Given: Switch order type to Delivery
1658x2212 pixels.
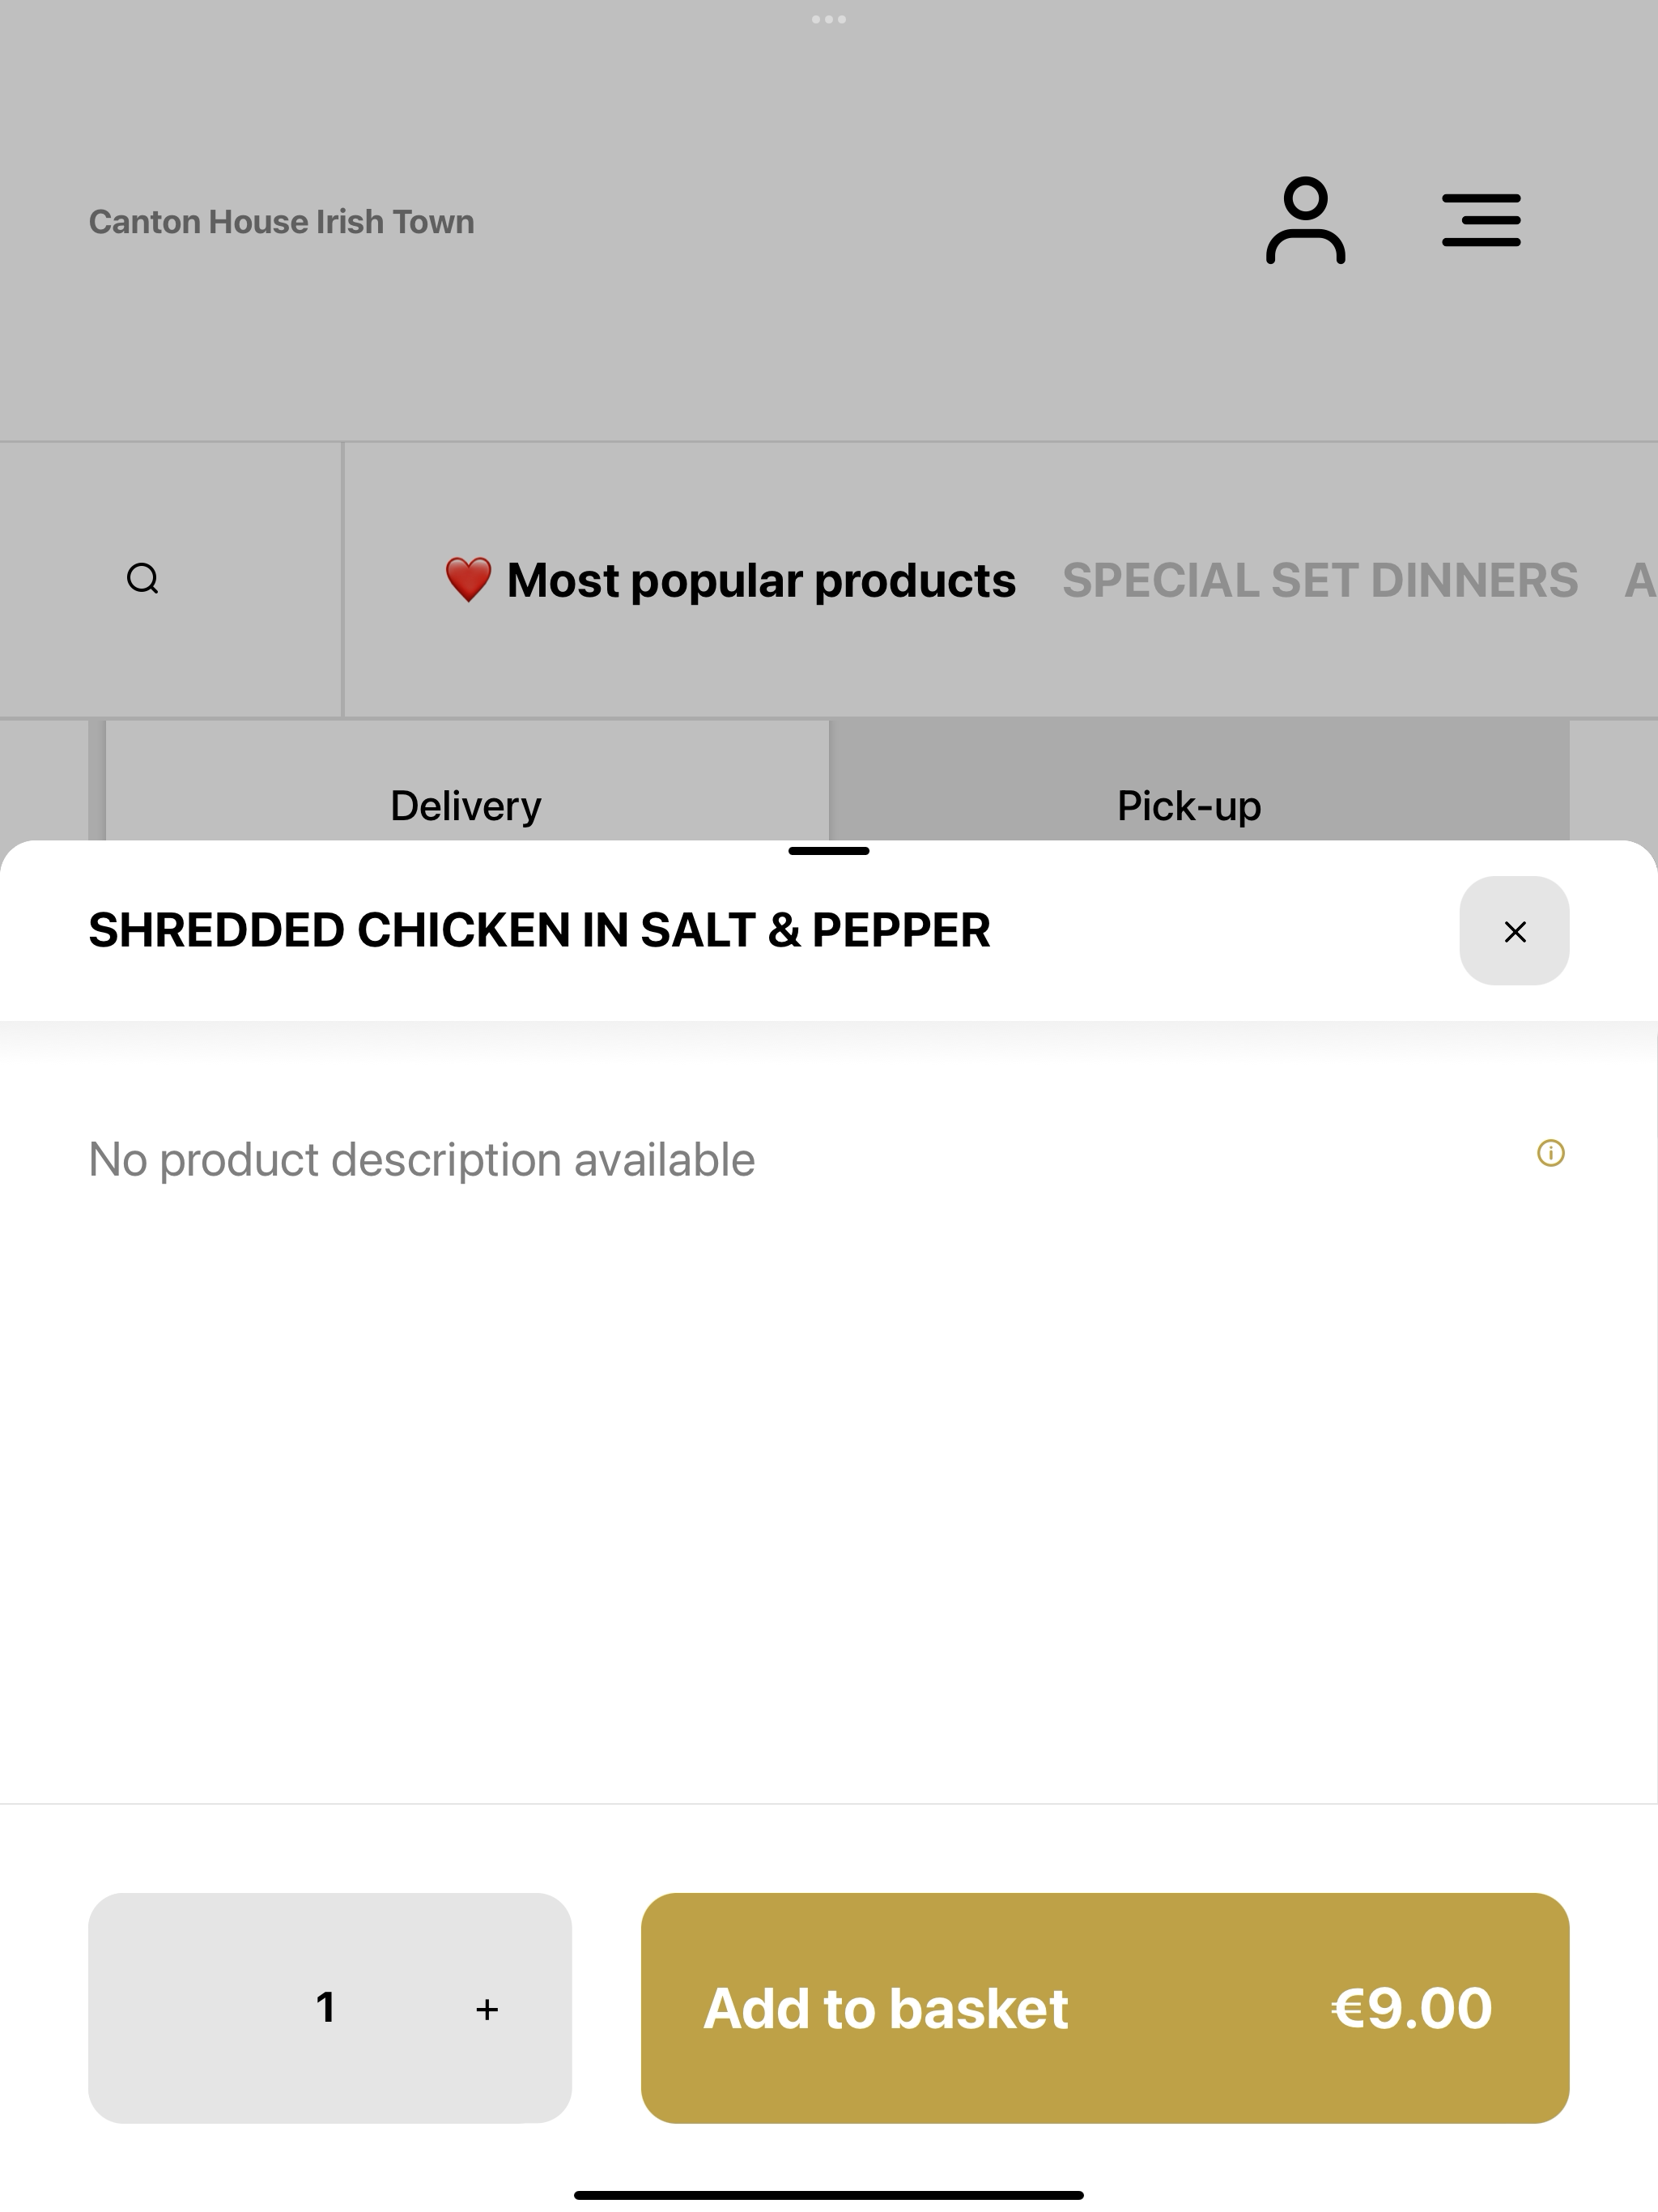Looking at the screenshot, I should pos(466,806).
